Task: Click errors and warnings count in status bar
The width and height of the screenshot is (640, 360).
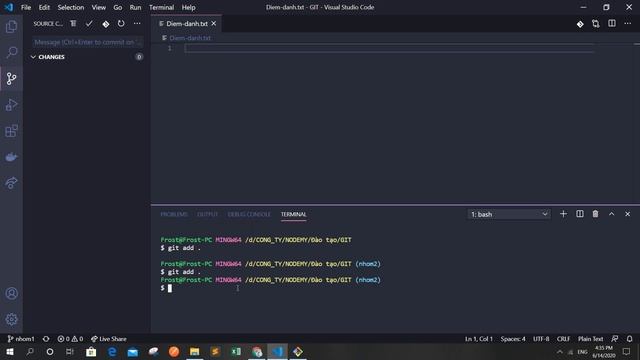Action: [70, 339]
